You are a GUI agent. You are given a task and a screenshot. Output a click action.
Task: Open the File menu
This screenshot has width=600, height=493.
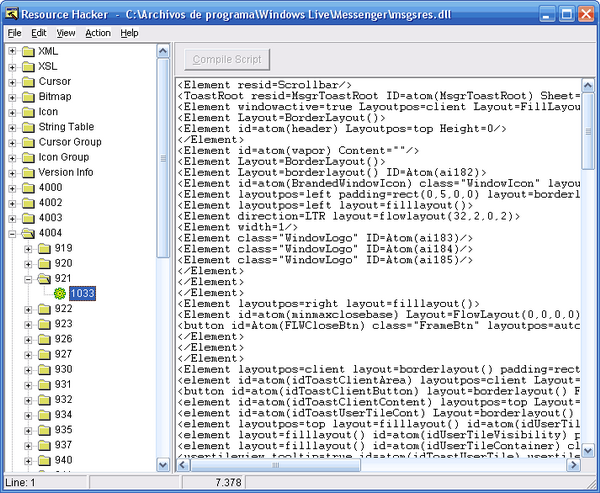(15, 33)
